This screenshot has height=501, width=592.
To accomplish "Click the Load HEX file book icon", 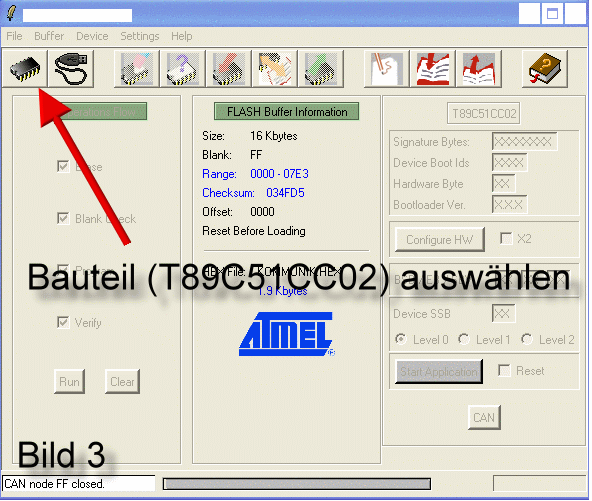I will tap(433, 69).
